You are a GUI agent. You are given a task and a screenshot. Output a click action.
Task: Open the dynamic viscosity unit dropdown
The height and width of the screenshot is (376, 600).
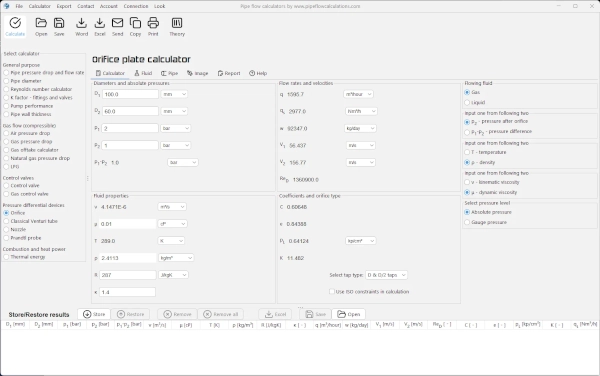point(172,224)
